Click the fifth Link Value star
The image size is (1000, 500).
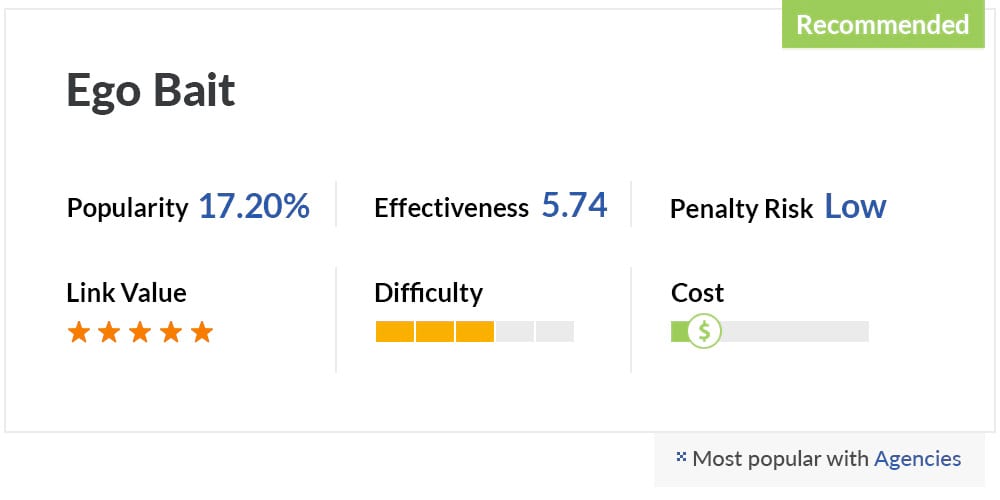[202, 332]
